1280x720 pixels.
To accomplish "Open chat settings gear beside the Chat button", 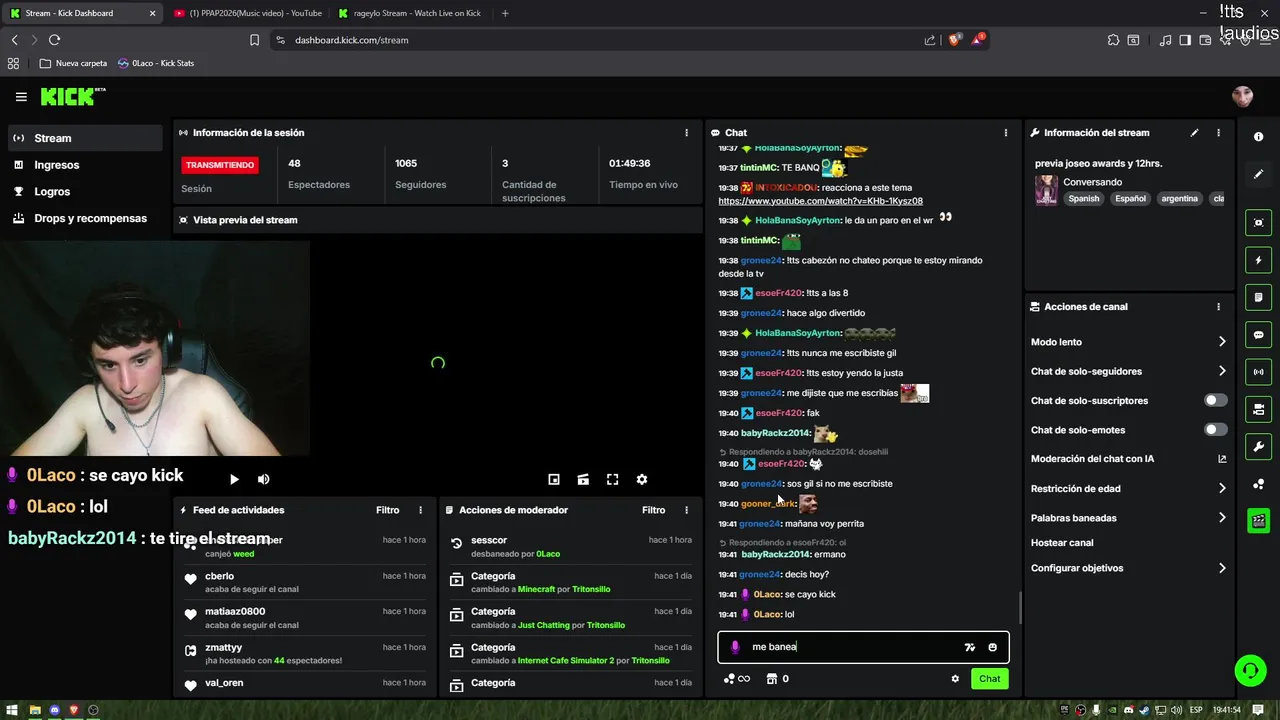I will click(955, 679).
